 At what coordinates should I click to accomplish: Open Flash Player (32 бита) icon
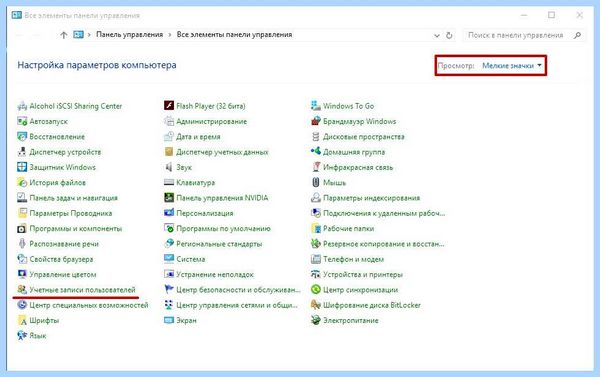(169, 106)
